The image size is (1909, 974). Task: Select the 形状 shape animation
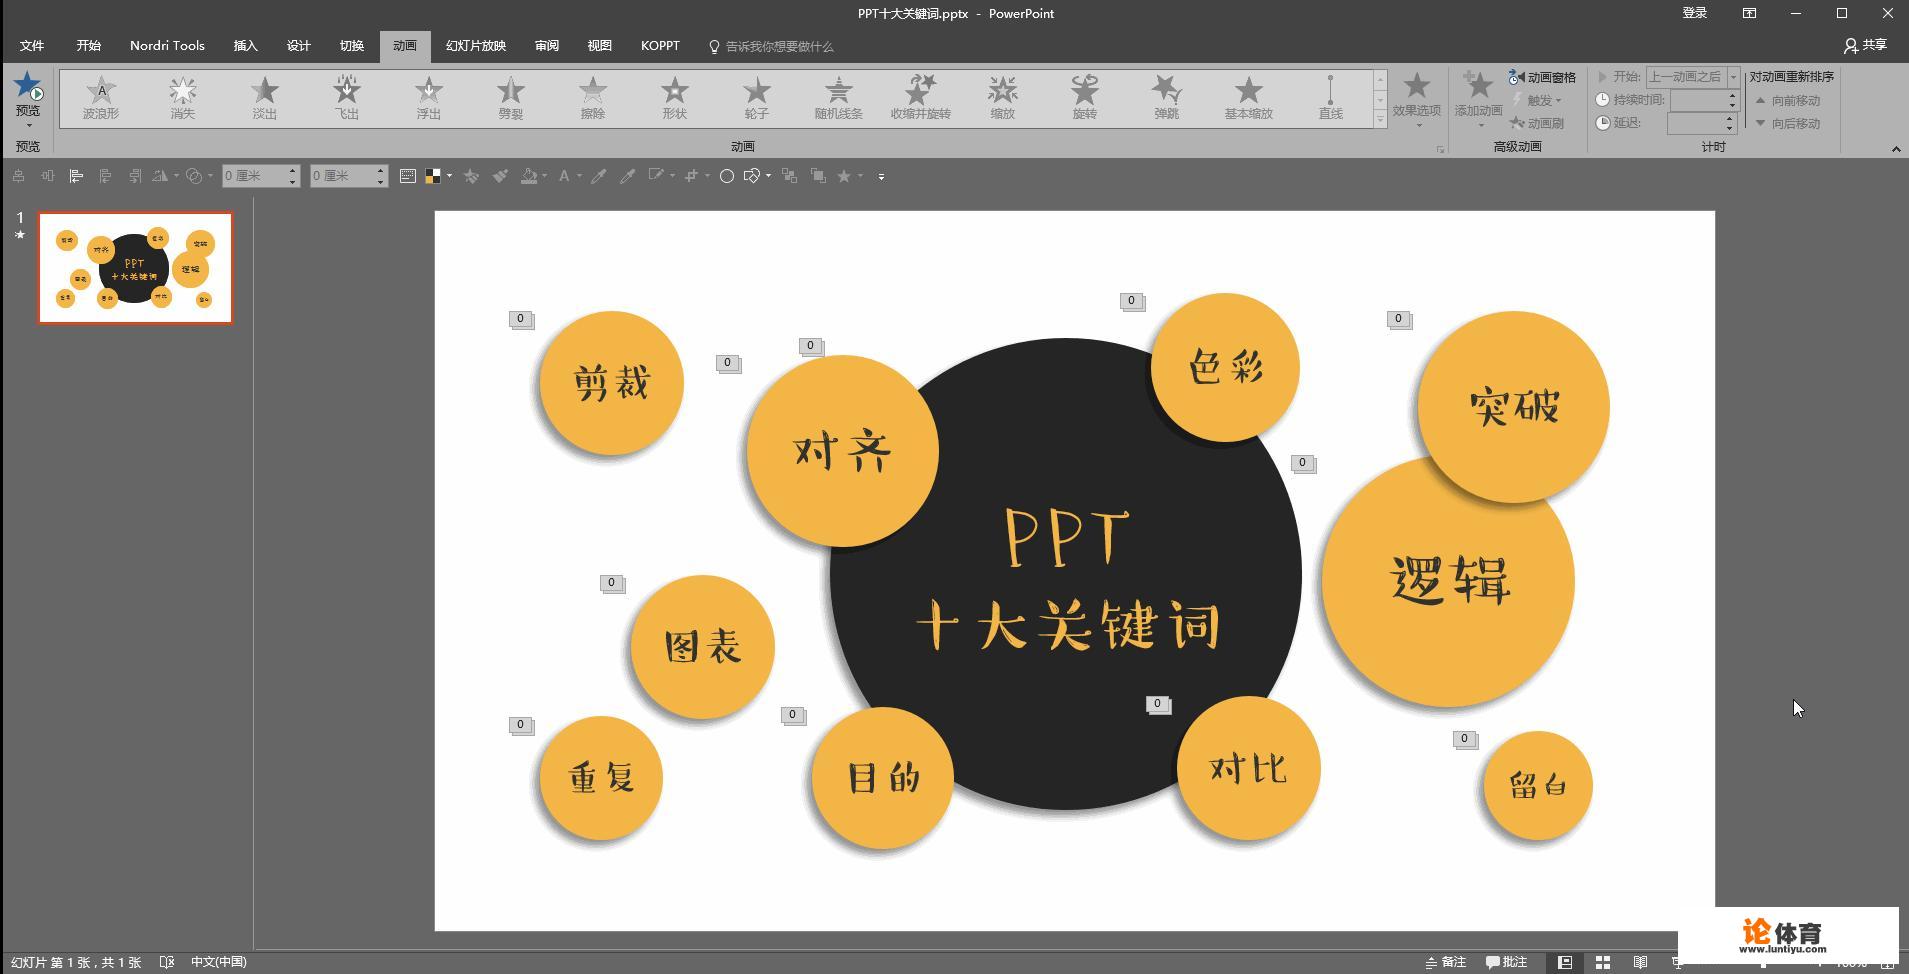click(x=675, y=98)
